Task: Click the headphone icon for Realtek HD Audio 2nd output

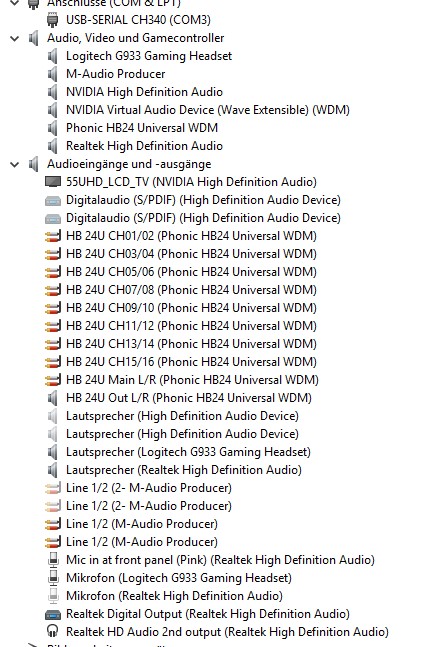Action: [52, 631]
